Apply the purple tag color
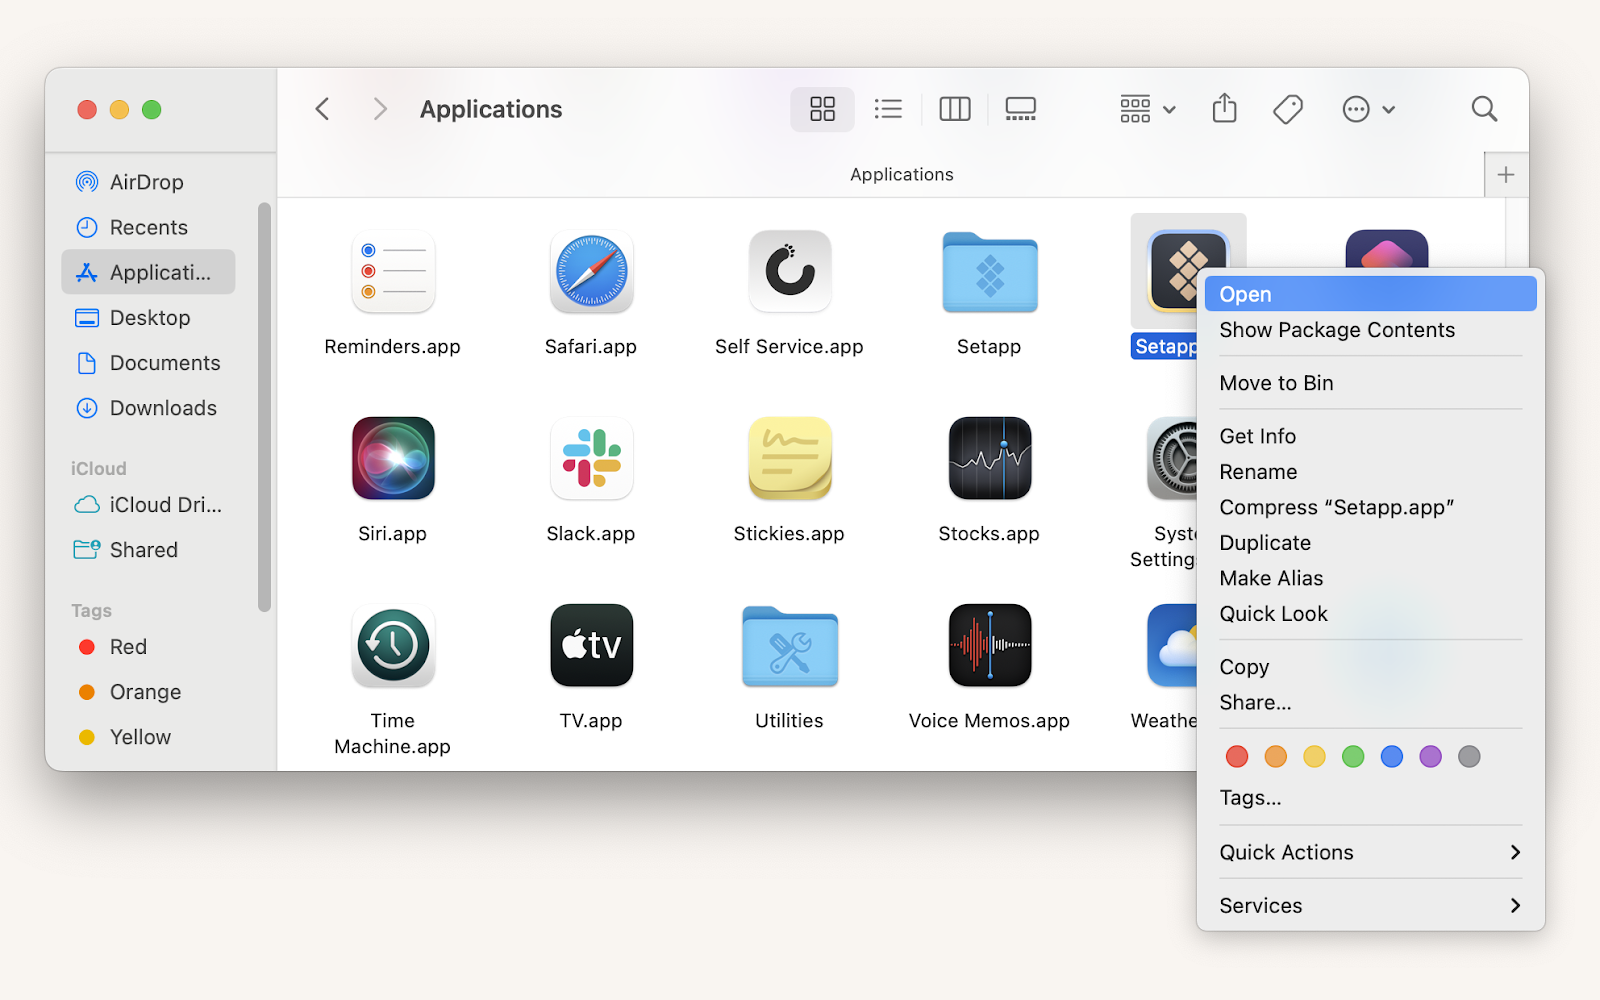This screenshot has height=1000, width=1600. [1431, 757]
